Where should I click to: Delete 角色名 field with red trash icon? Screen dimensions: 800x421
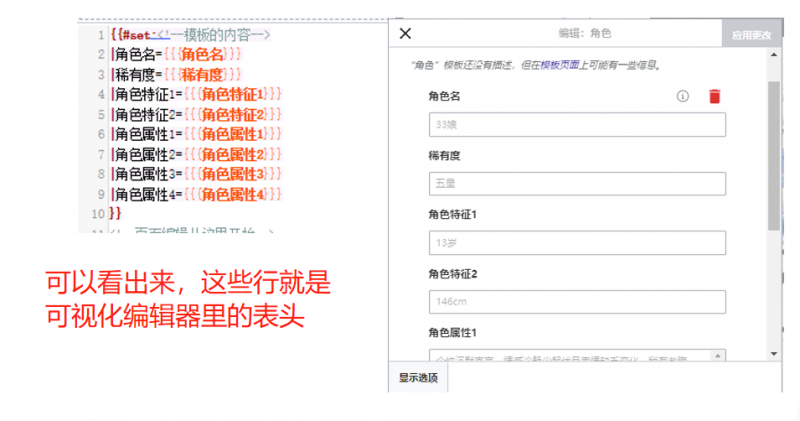pos(715,96)
